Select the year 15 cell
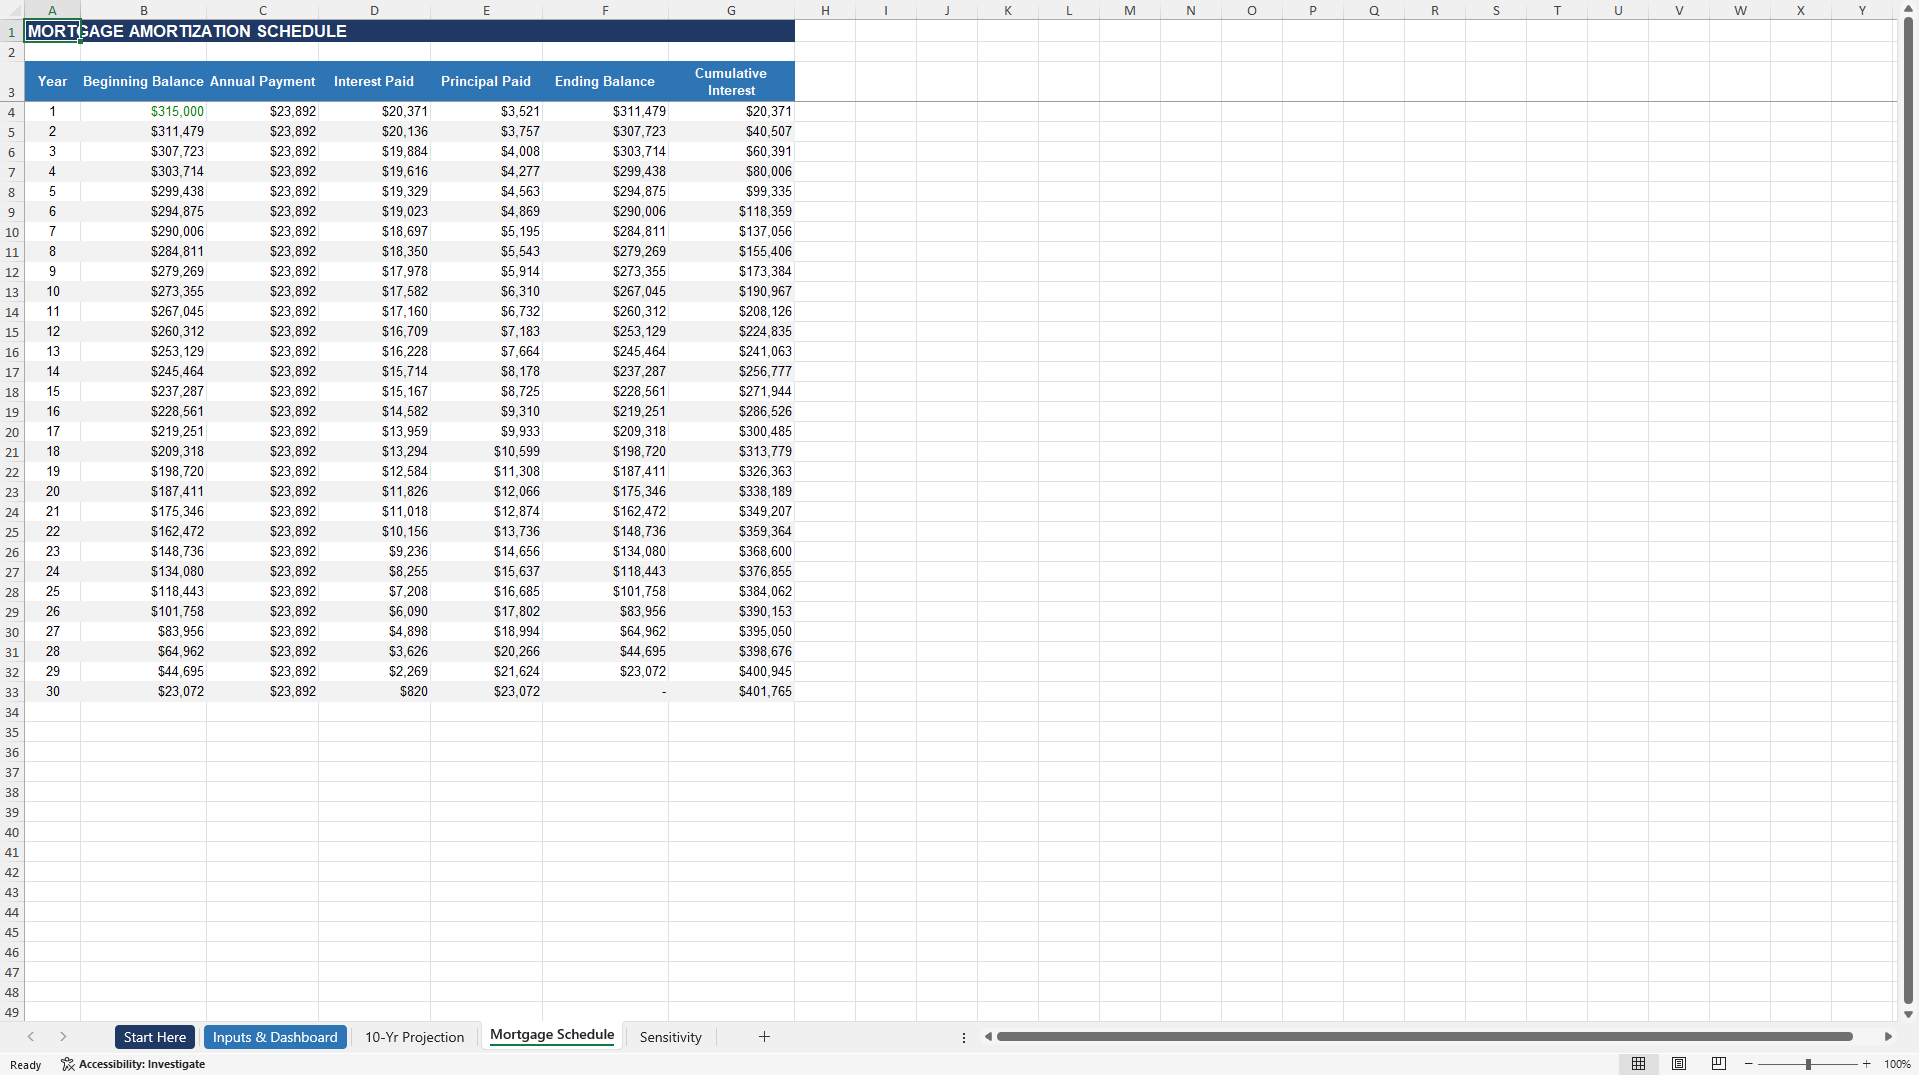 (52, 391)
